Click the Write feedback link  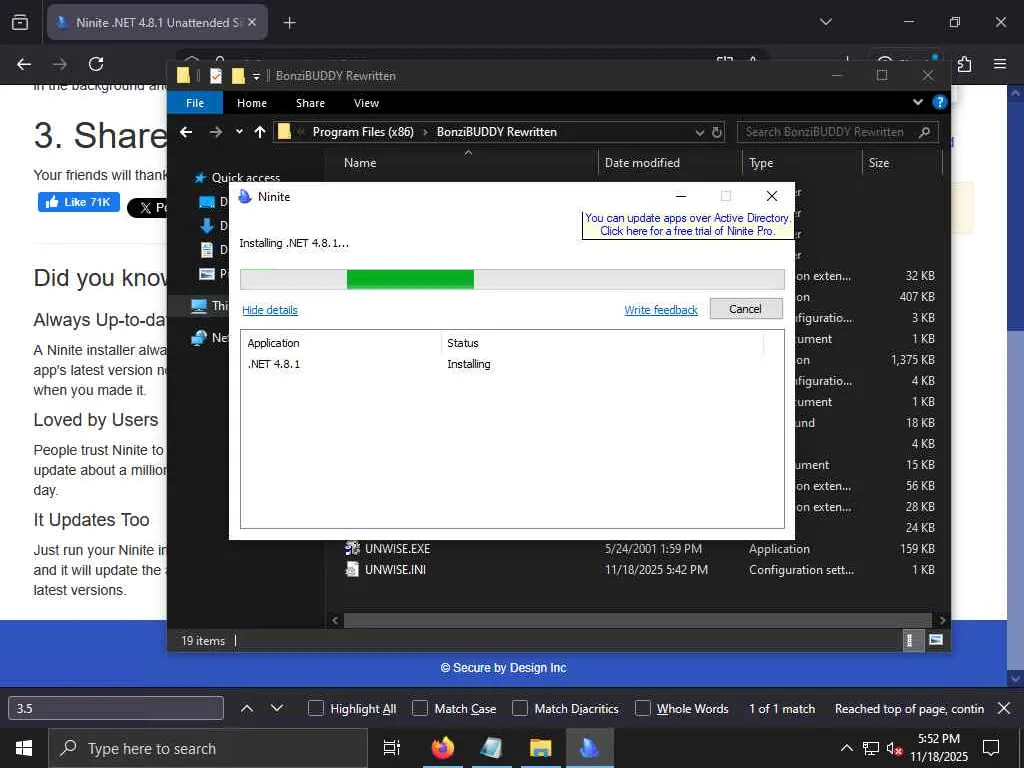(x=661, y=310)
